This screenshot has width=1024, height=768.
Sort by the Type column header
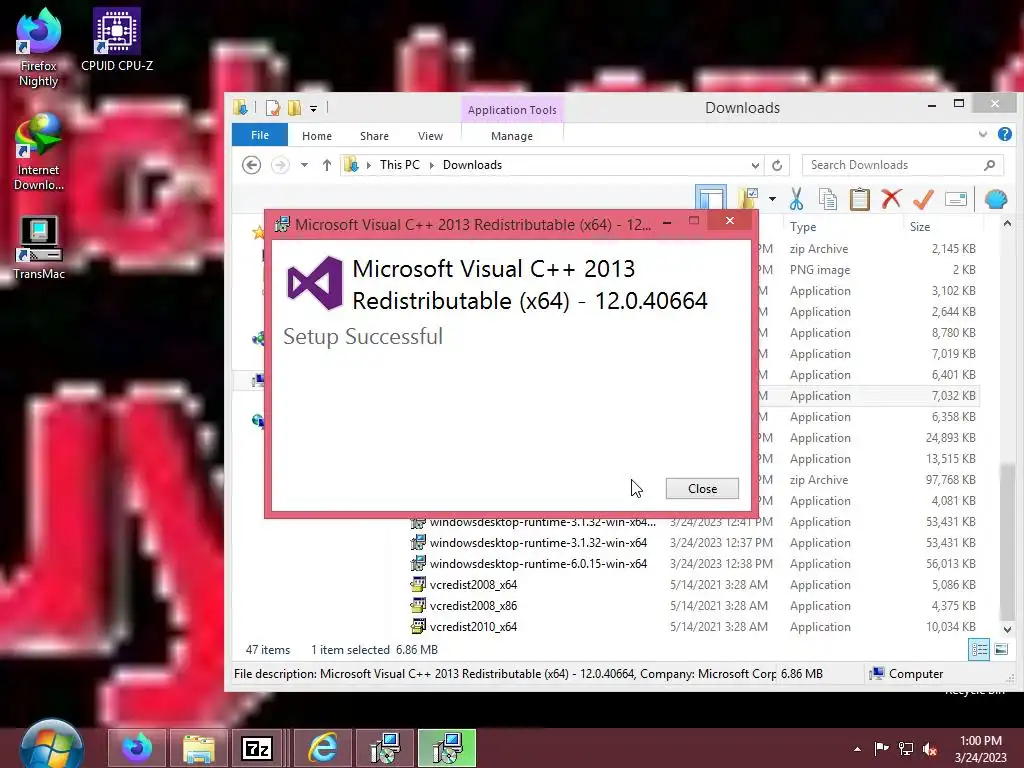pyautogui.click(x=803, y=227)
